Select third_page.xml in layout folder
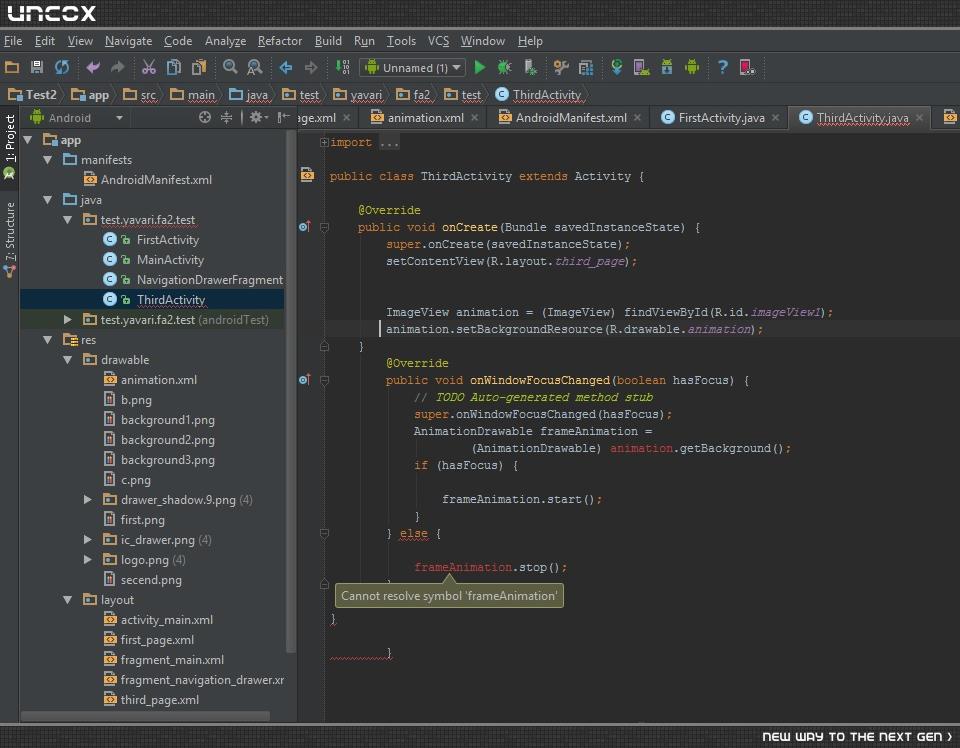This screenshot has height=748, width=960. pyautogui.click(x=160, y=700)
